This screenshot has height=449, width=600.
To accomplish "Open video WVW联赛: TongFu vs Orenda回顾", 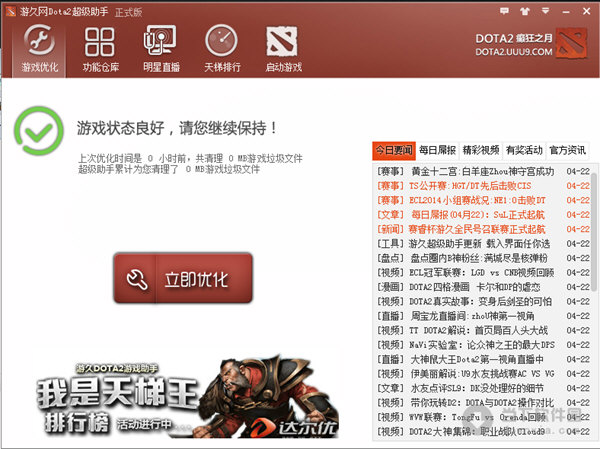I will (477, 418).
